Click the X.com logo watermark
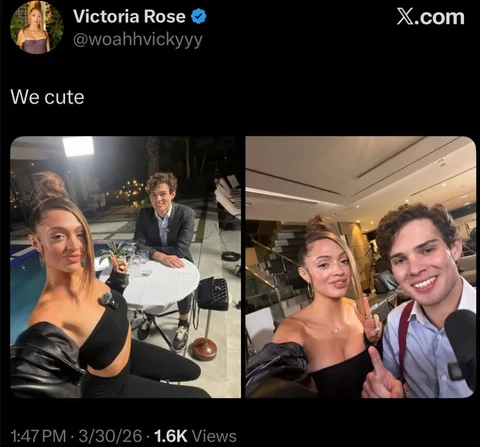 tap(430, 17)
